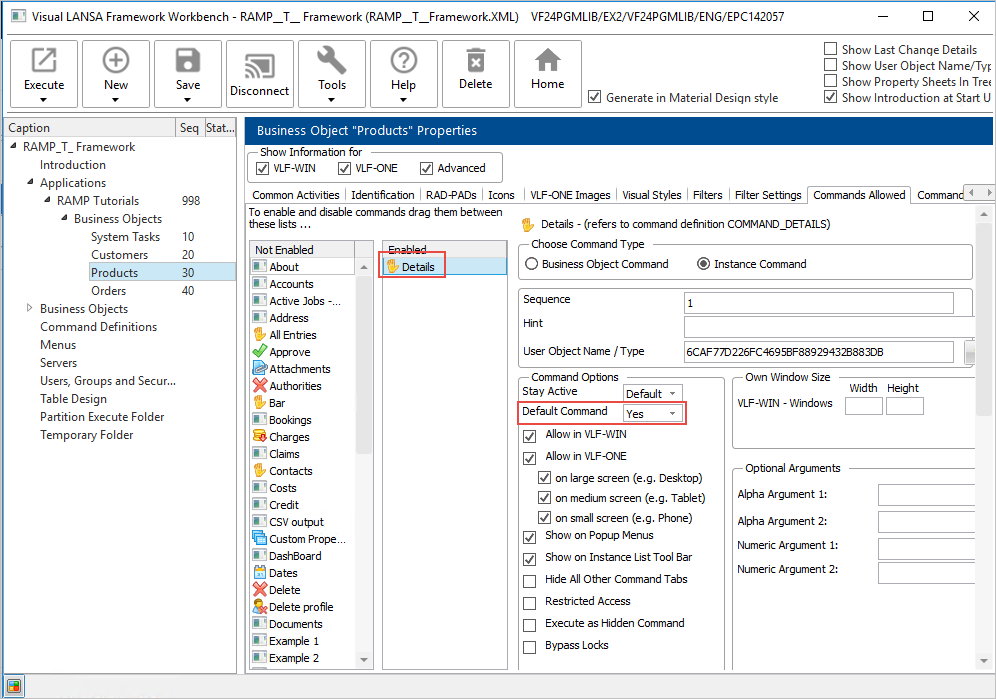Select the Delete profile user icon
Image resolution: width=996 pixels, height=699 pixels.
click(260, 607)
